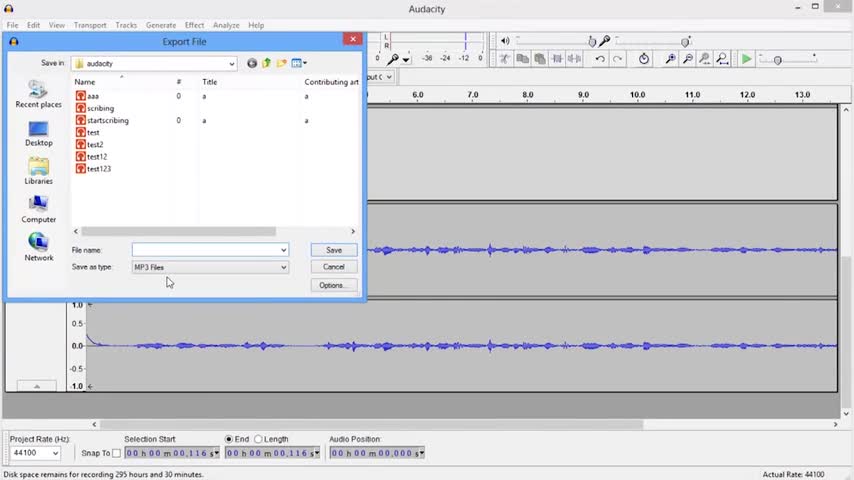Open the Generate menu

click(x=161, y=25)
